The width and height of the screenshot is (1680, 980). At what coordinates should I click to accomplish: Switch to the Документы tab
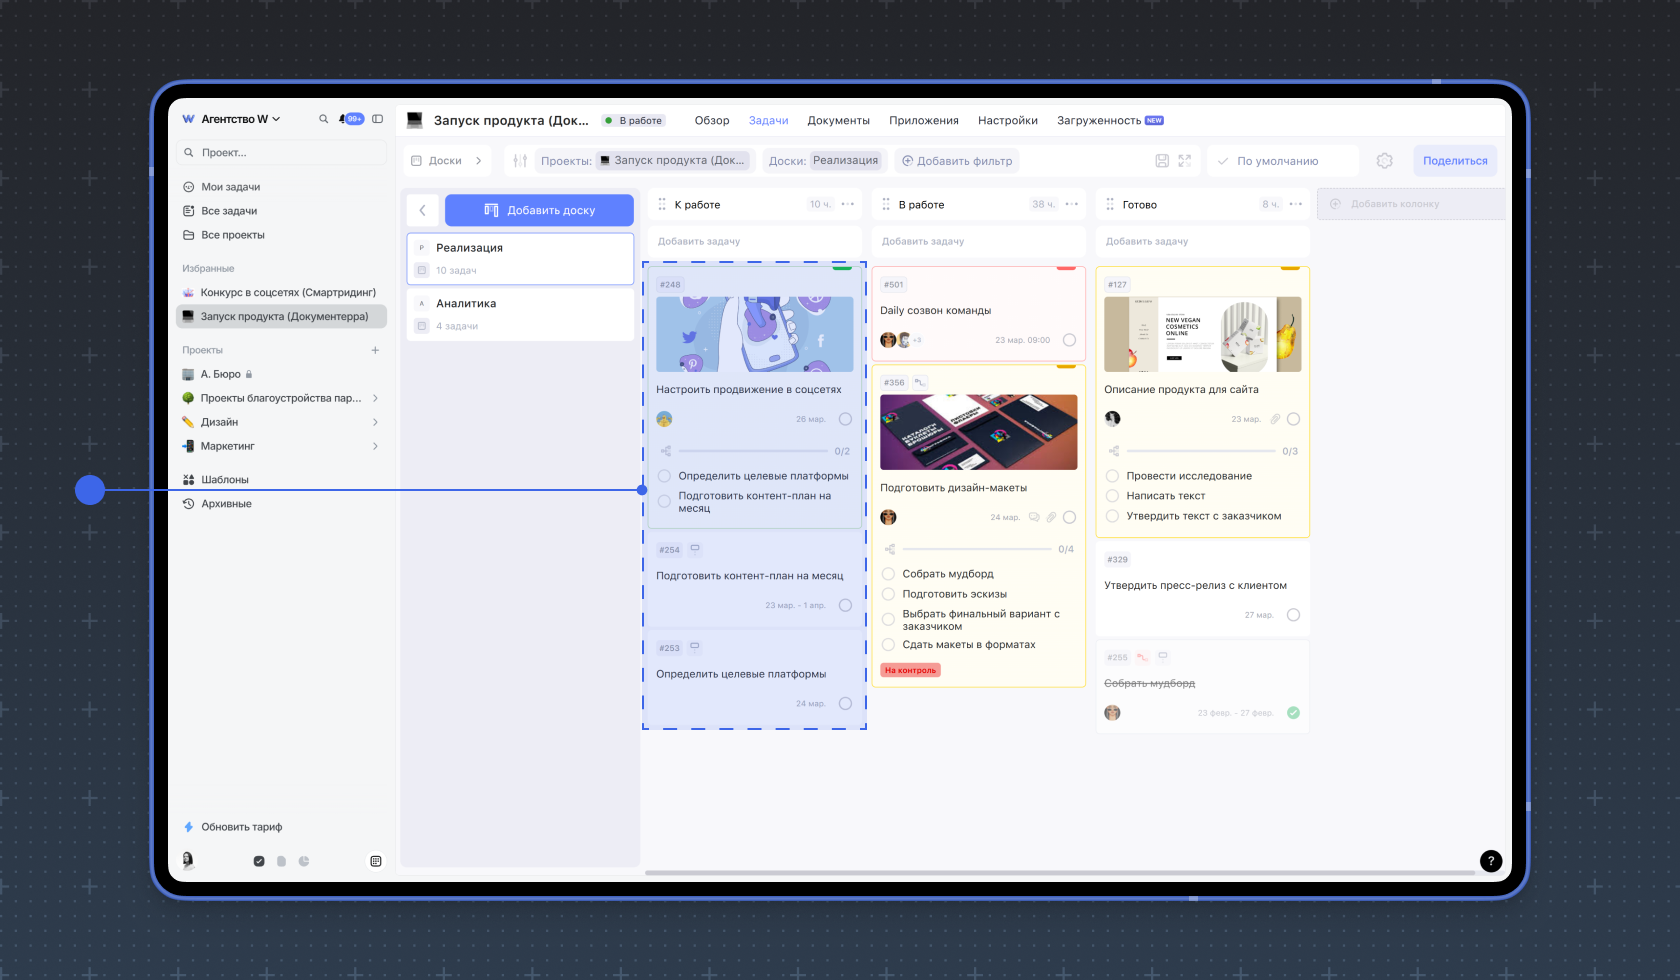pyautogui.click(x=838, y=121)
